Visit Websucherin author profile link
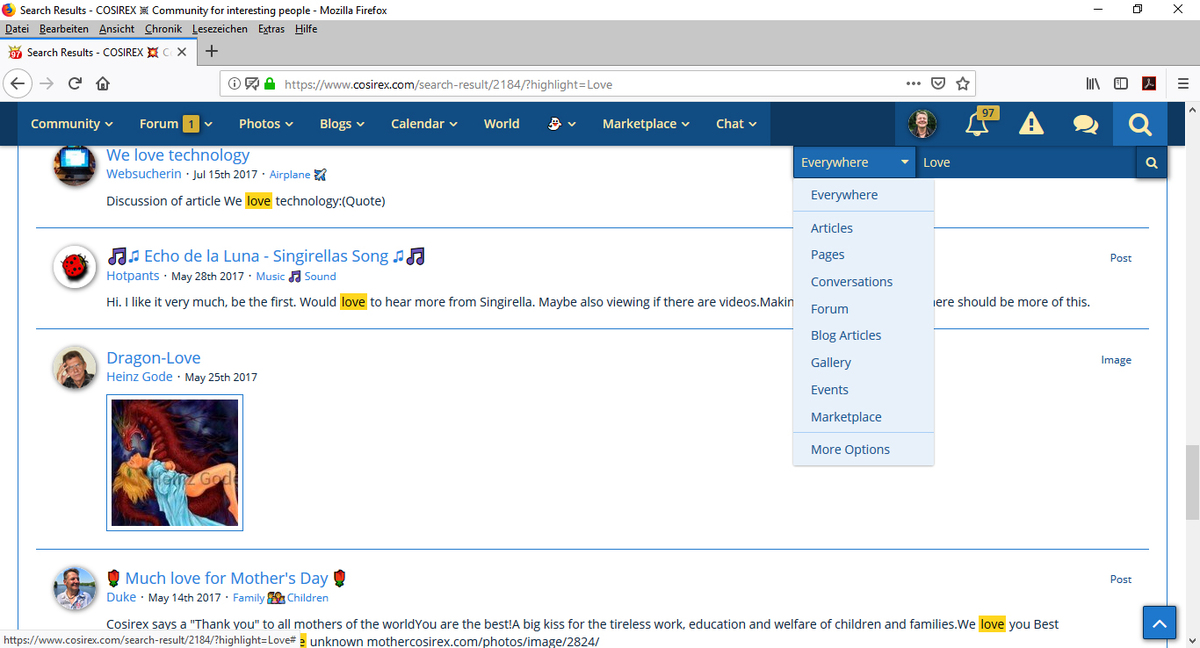This screenshot has height=648, width=1200. click(x=144, y=174)
